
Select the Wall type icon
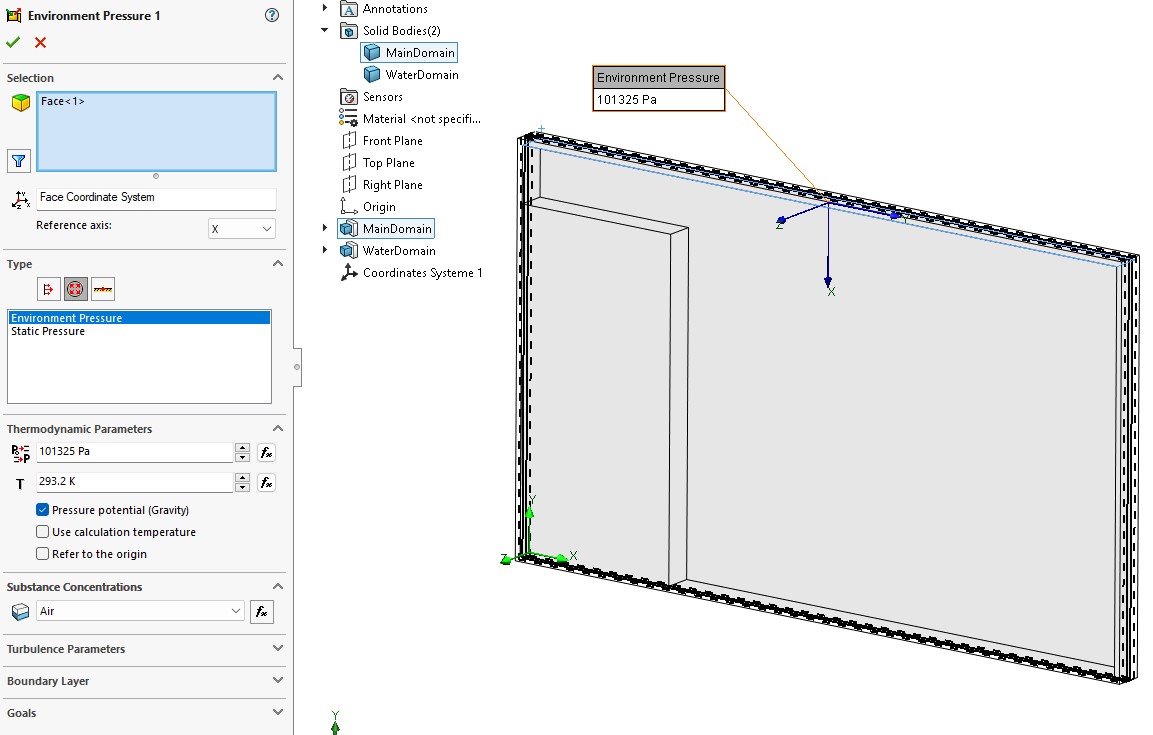pyautogui.click(x=102, y=289)
